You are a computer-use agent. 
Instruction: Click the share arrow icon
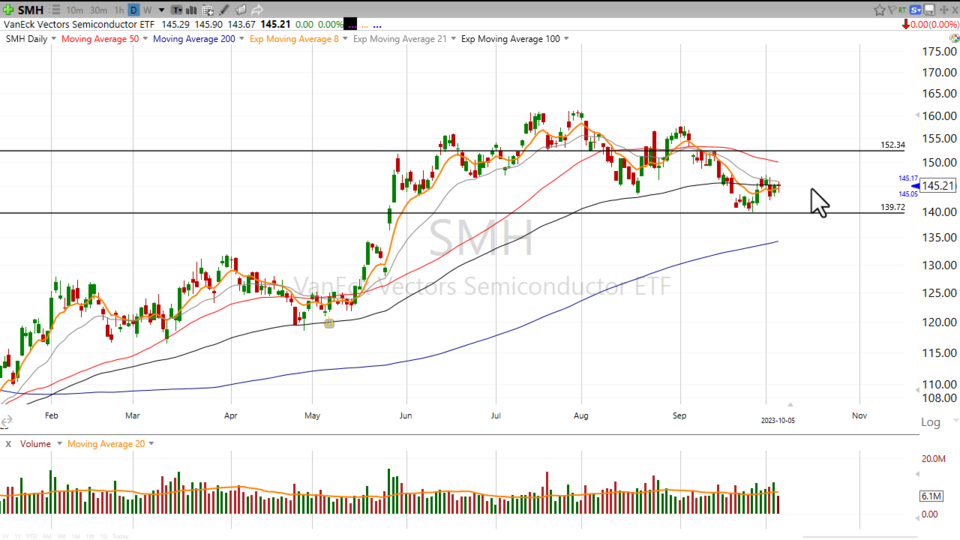coord(257,10)
